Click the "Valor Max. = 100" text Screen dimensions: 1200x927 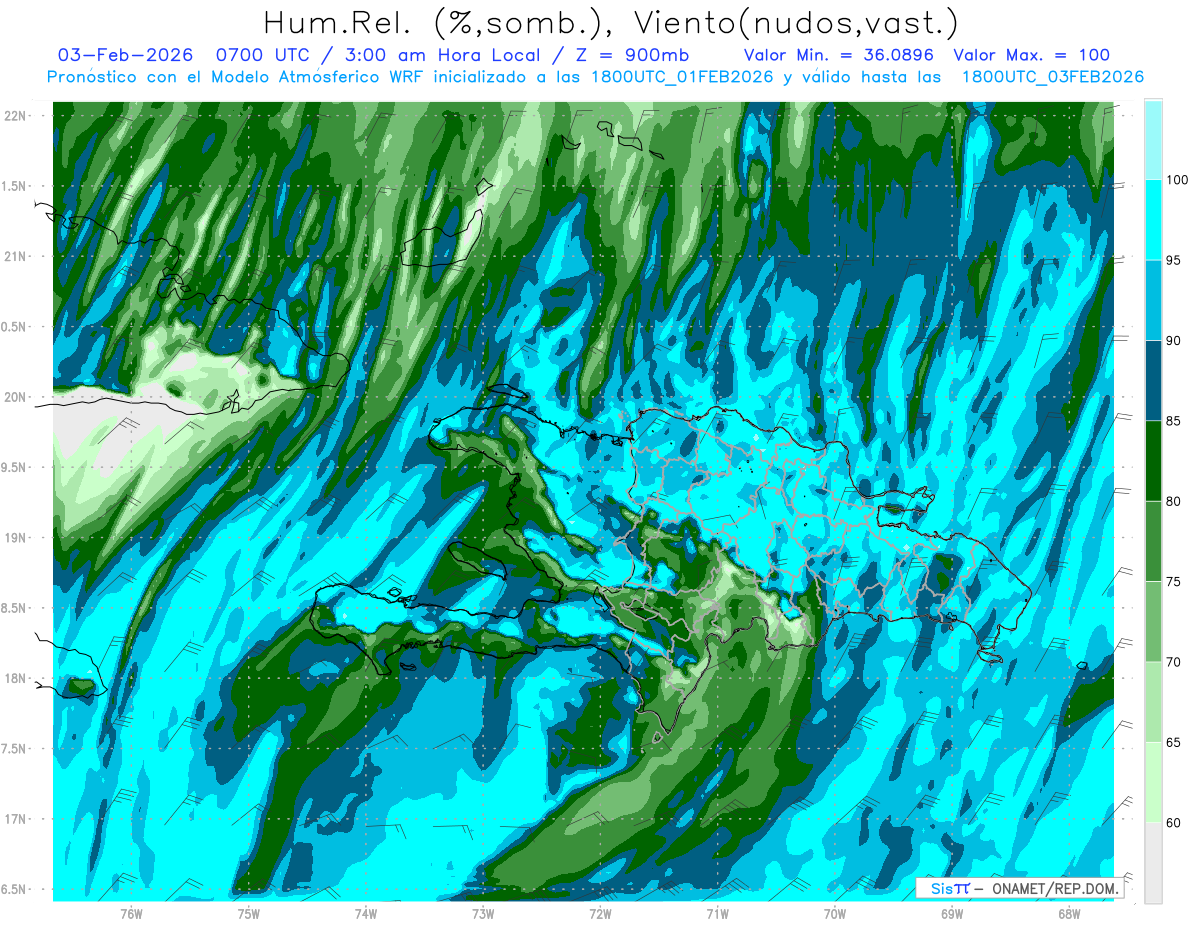tap(1032, 55)
